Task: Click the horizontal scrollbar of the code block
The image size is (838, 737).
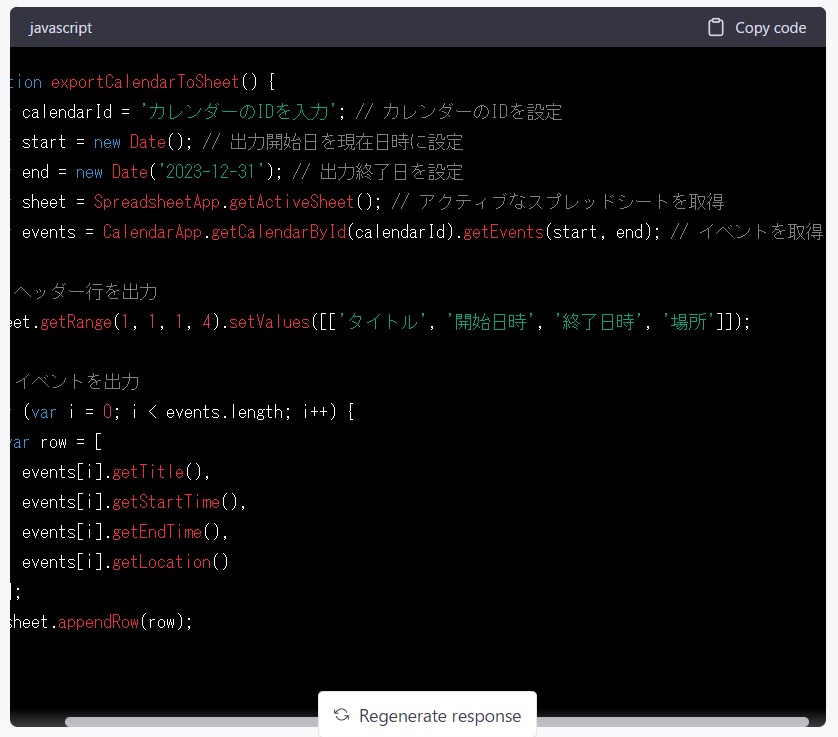Action: point(436,722)
